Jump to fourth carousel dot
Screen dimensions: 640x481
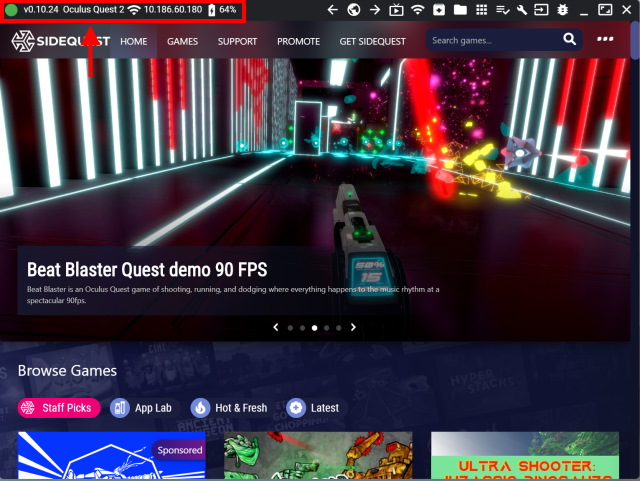click(327, 328)
